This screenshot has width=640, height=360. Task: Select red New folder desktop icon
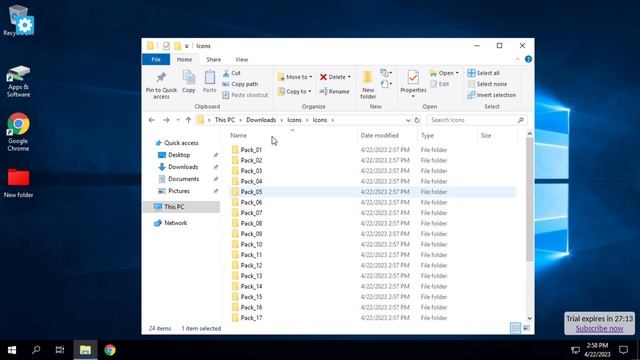18,183
